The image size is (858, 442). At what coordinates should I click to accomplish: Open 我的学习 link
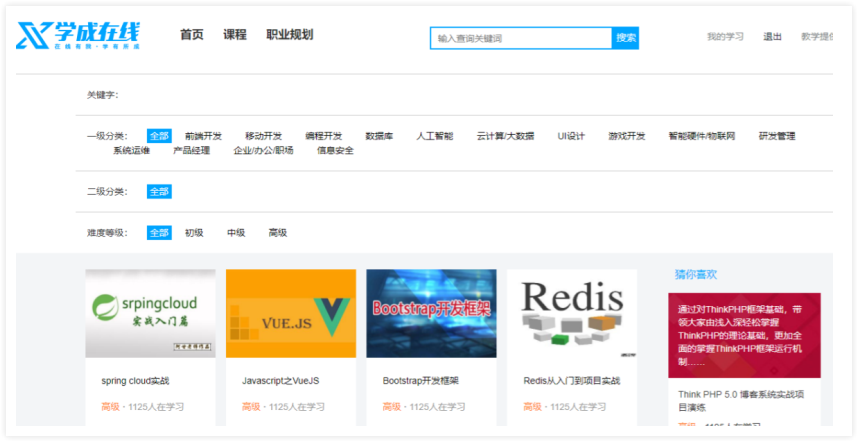point(725,37)
